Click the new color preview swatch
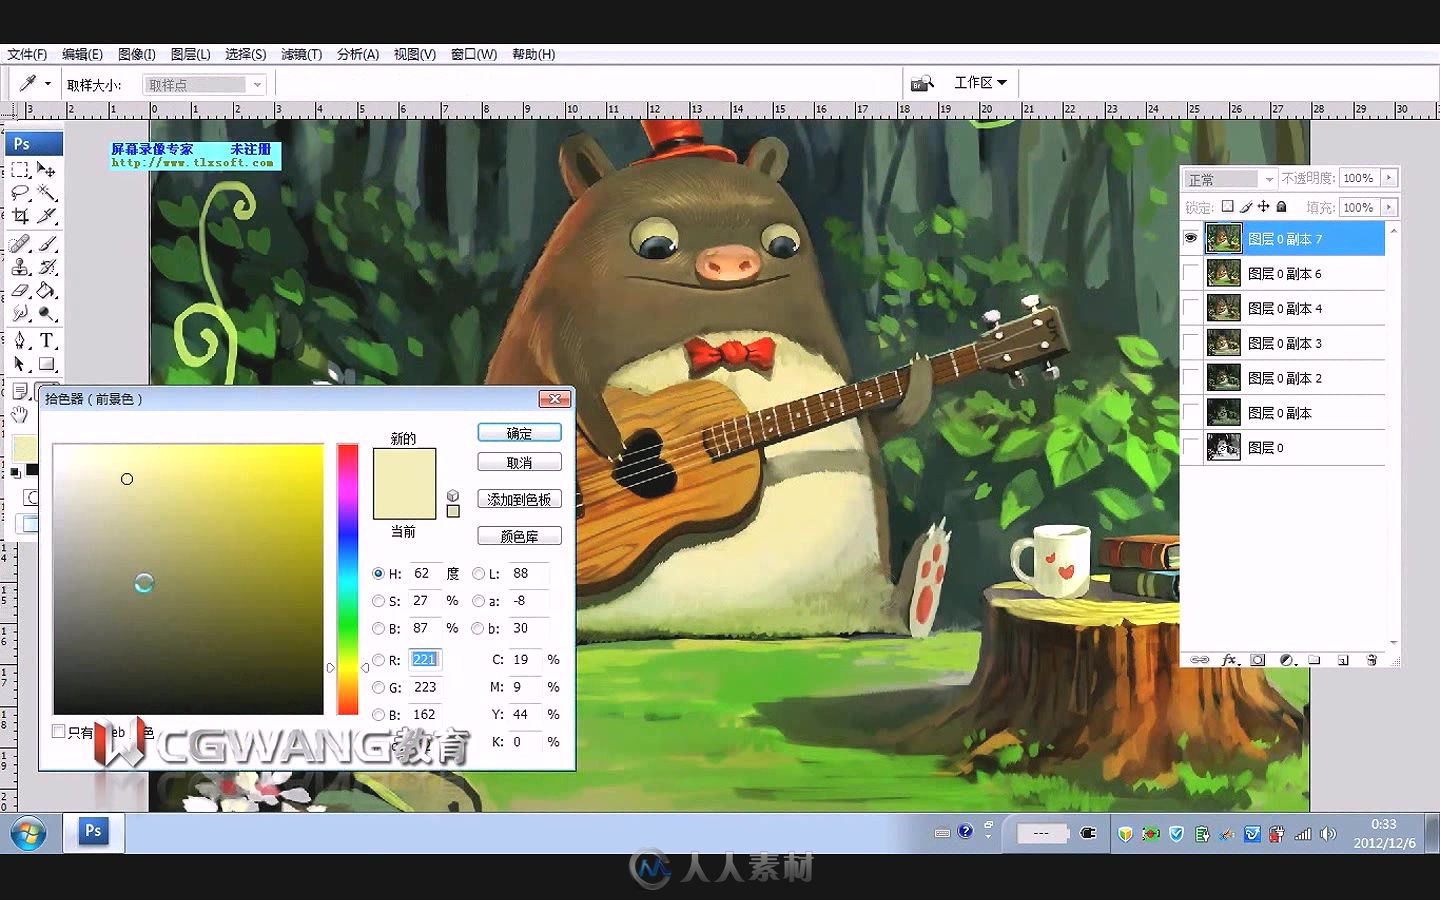Image resolution: width=1440 pixels, height=900 pixels. coord(404,466)
